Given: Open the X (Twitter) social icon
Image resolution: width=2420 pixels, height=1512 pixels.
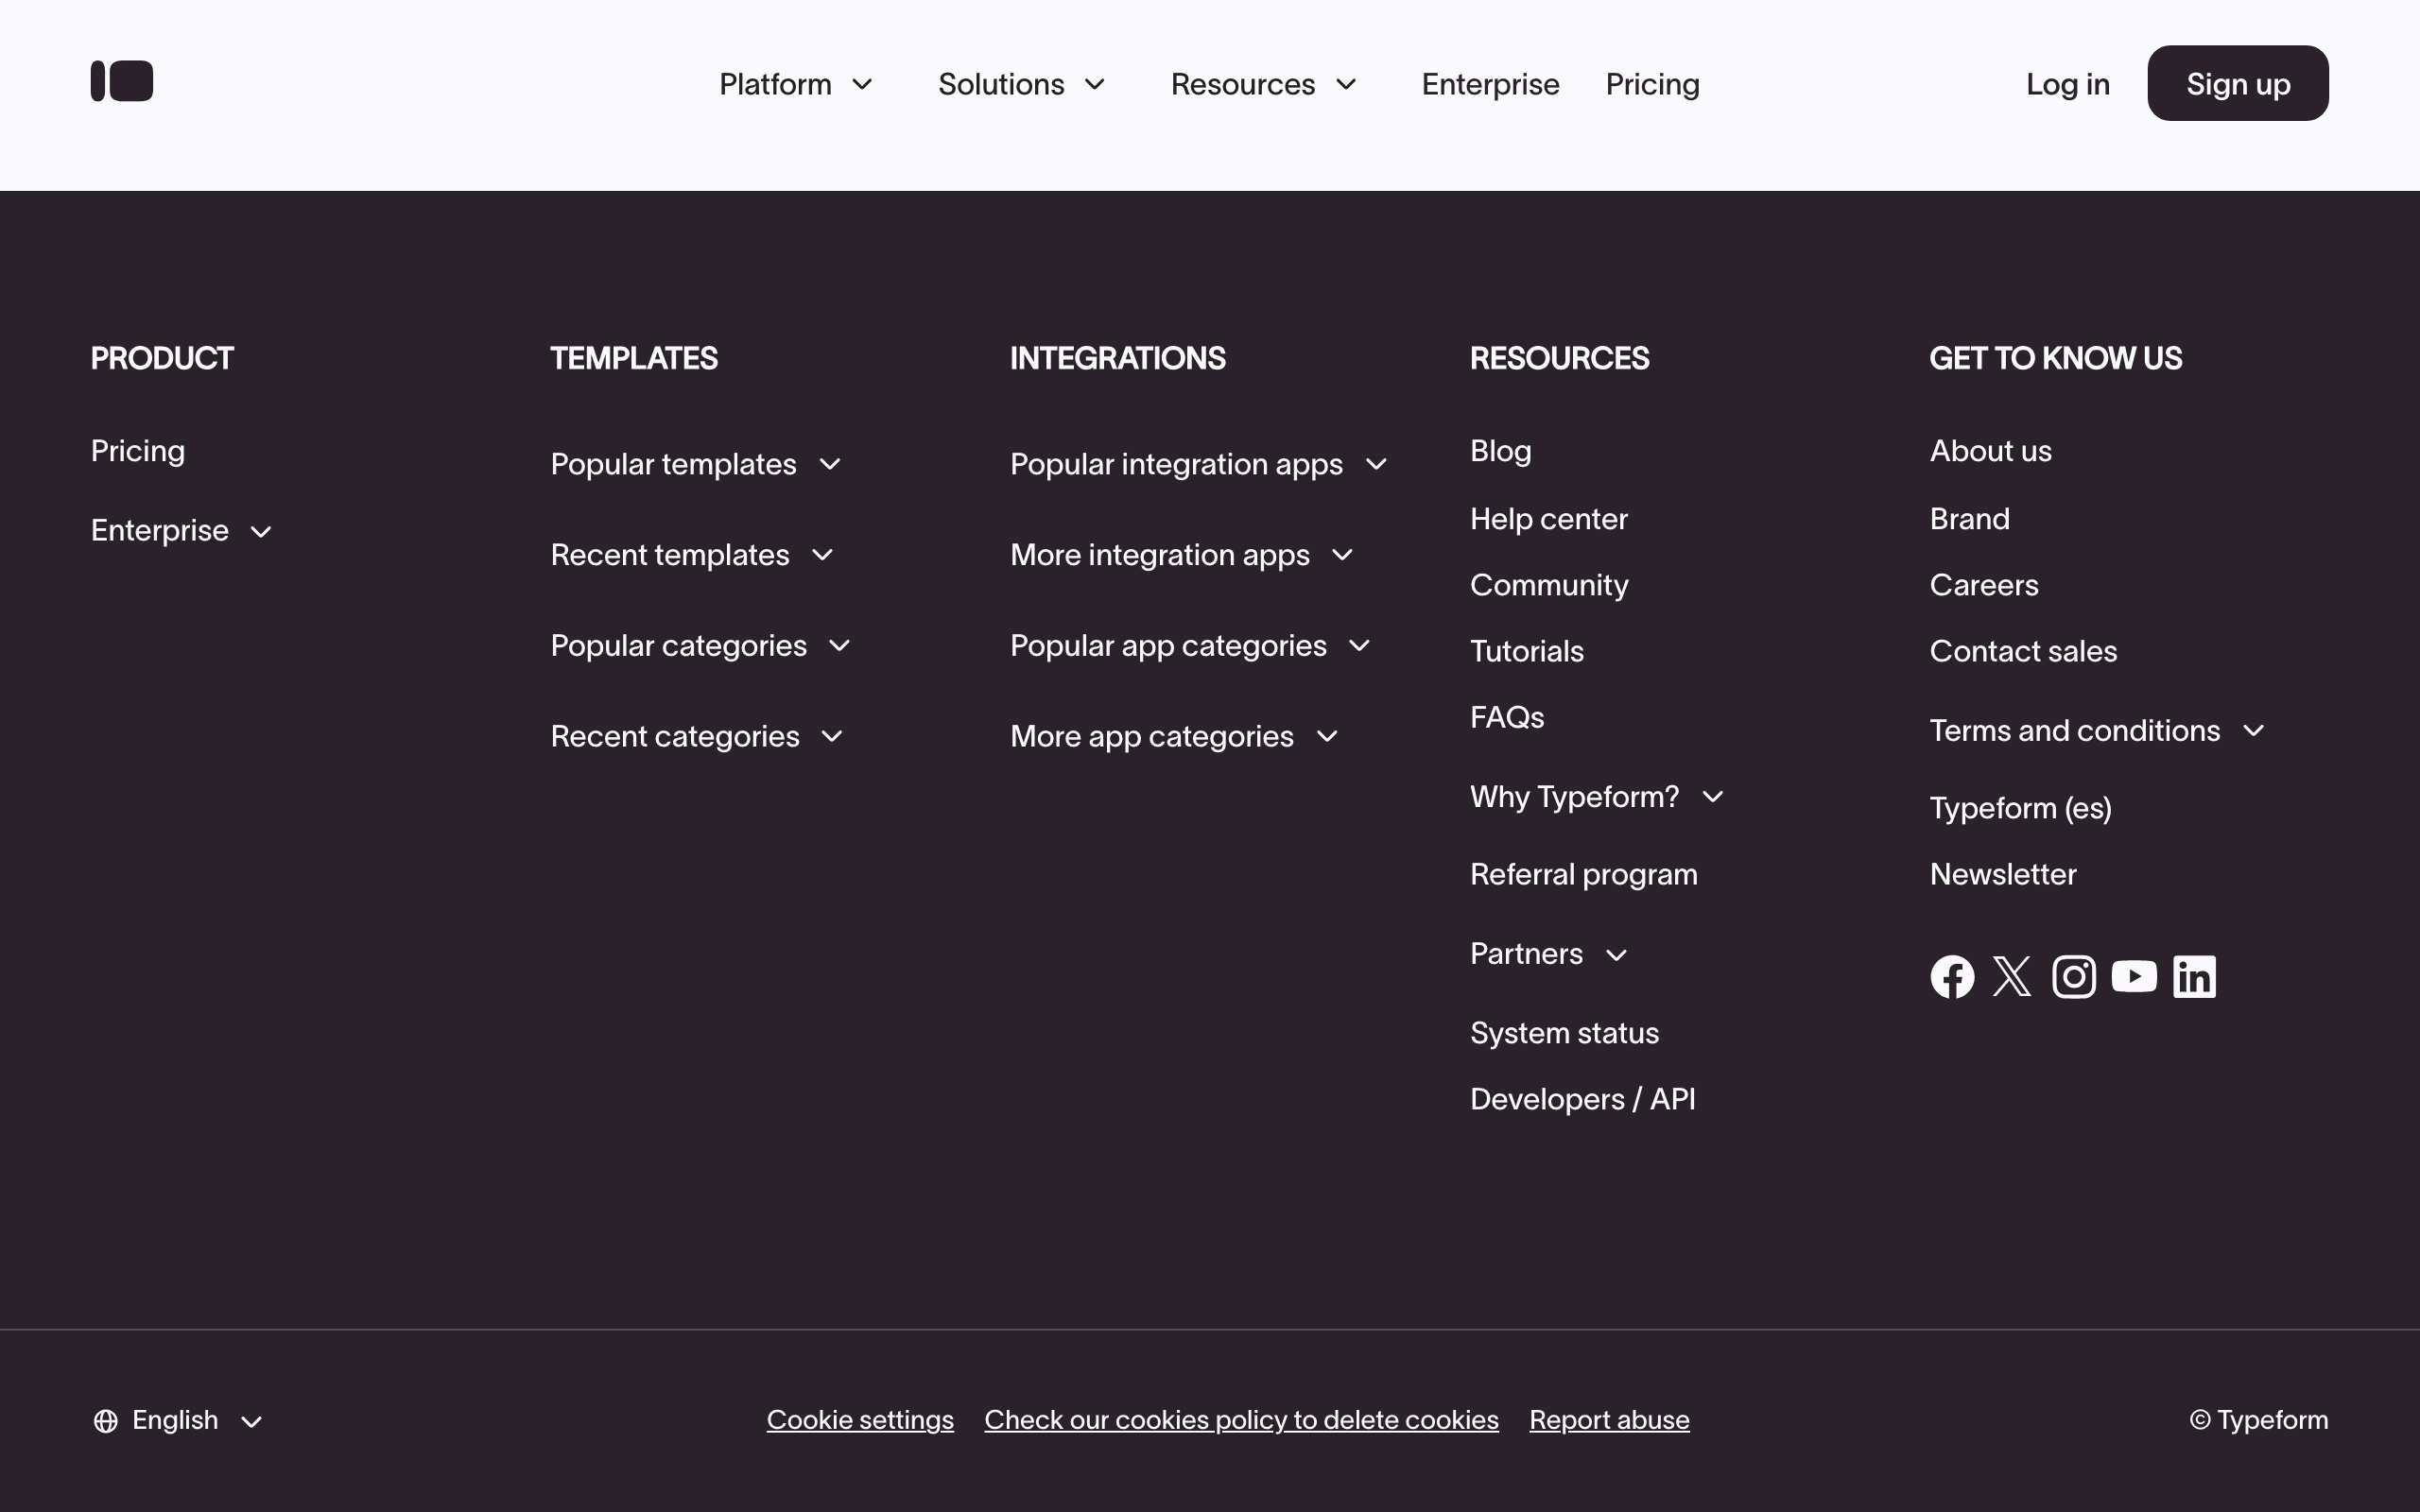Looking at the screenshot, I should pos(2012,976).
